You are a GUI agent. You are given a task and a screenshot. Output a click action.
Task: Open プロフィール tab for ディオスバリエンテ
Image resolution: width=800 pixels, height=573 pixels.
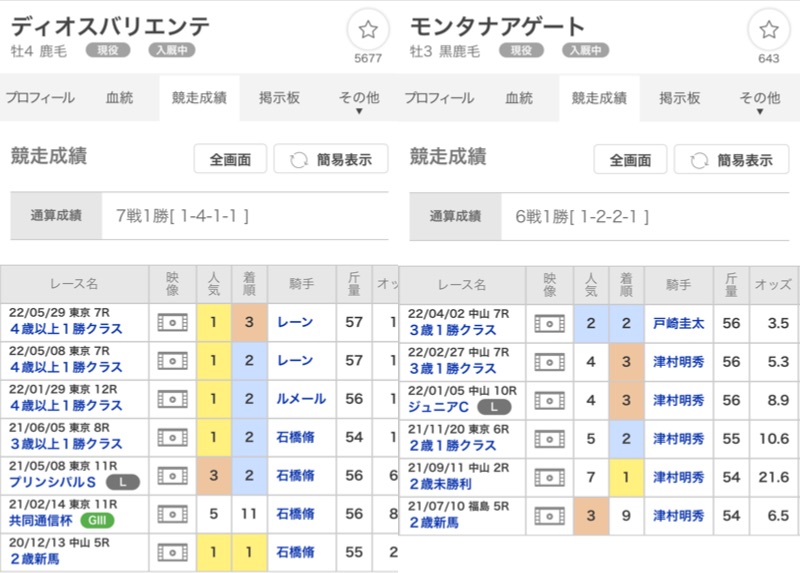[40, 98]
